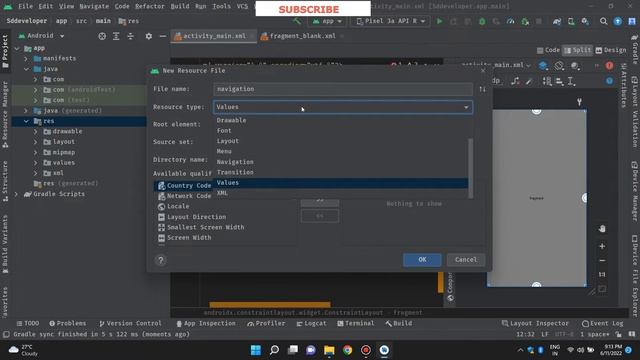Hide the Project panel with the minus icon
This screenshot has width=640, height=360.
tap(162, 36)
